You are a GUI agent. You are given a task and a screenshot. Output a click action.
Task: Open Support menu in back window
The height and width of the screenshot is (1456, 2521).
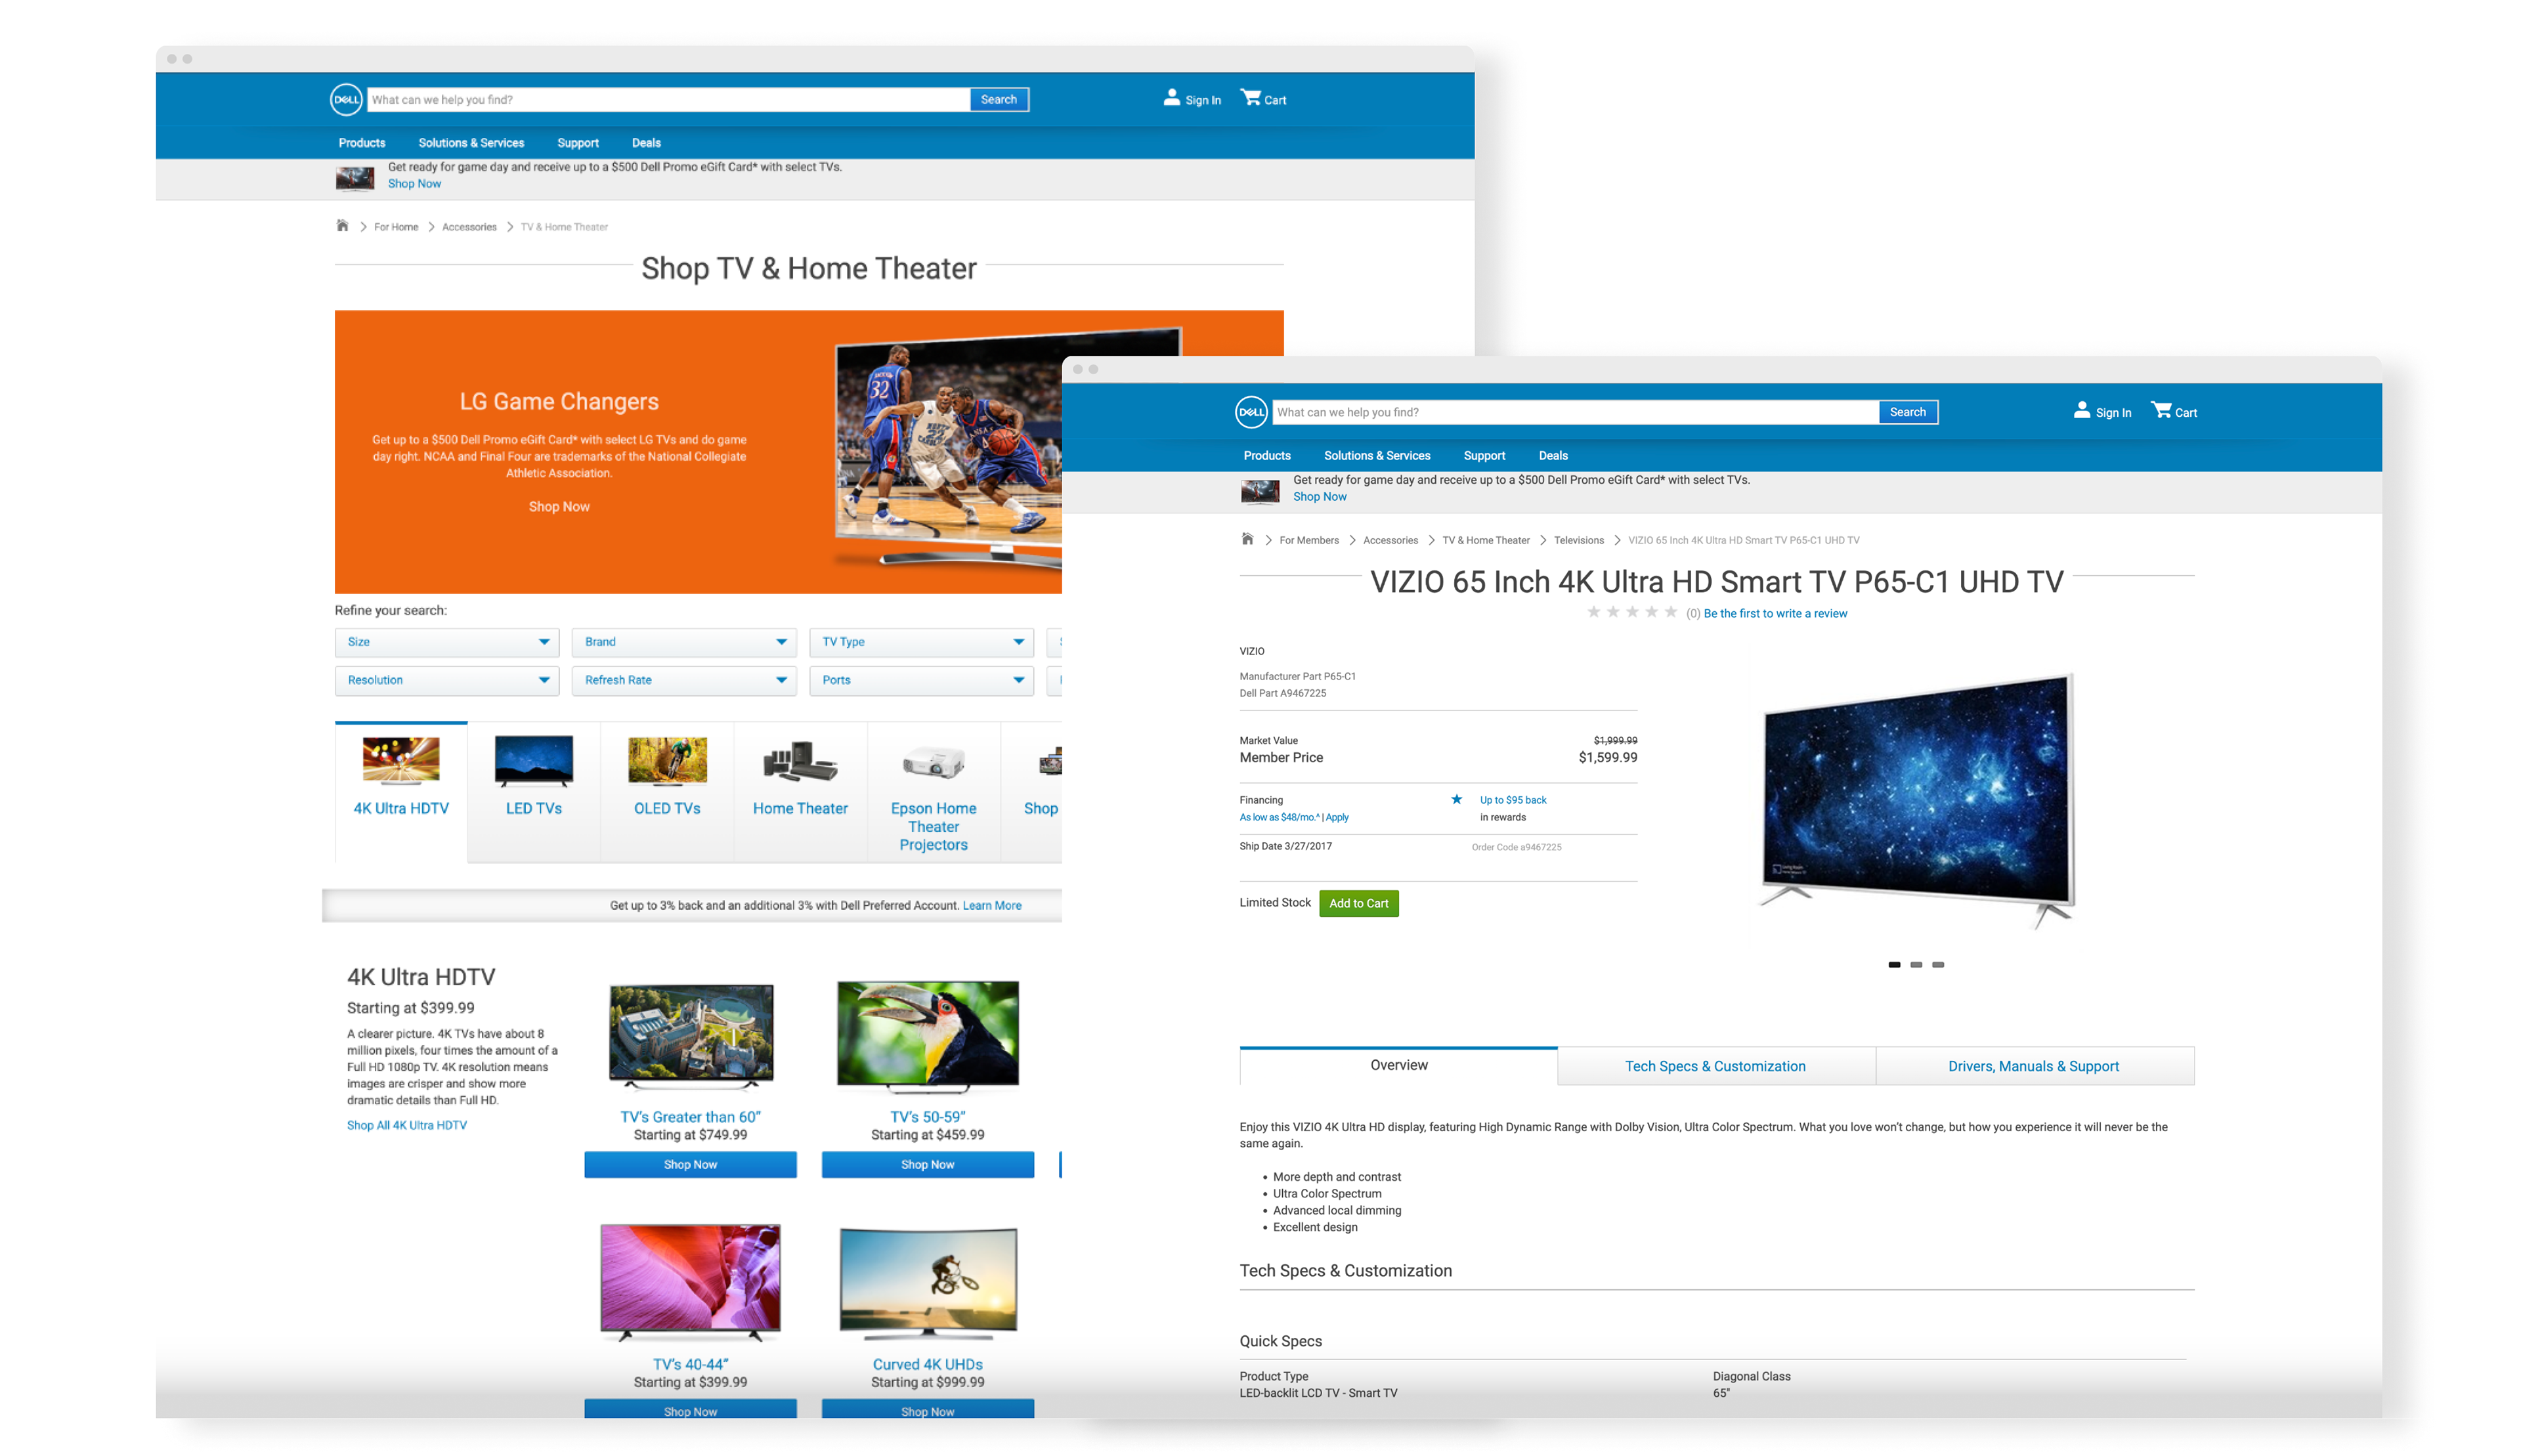(x=578, y=143)
